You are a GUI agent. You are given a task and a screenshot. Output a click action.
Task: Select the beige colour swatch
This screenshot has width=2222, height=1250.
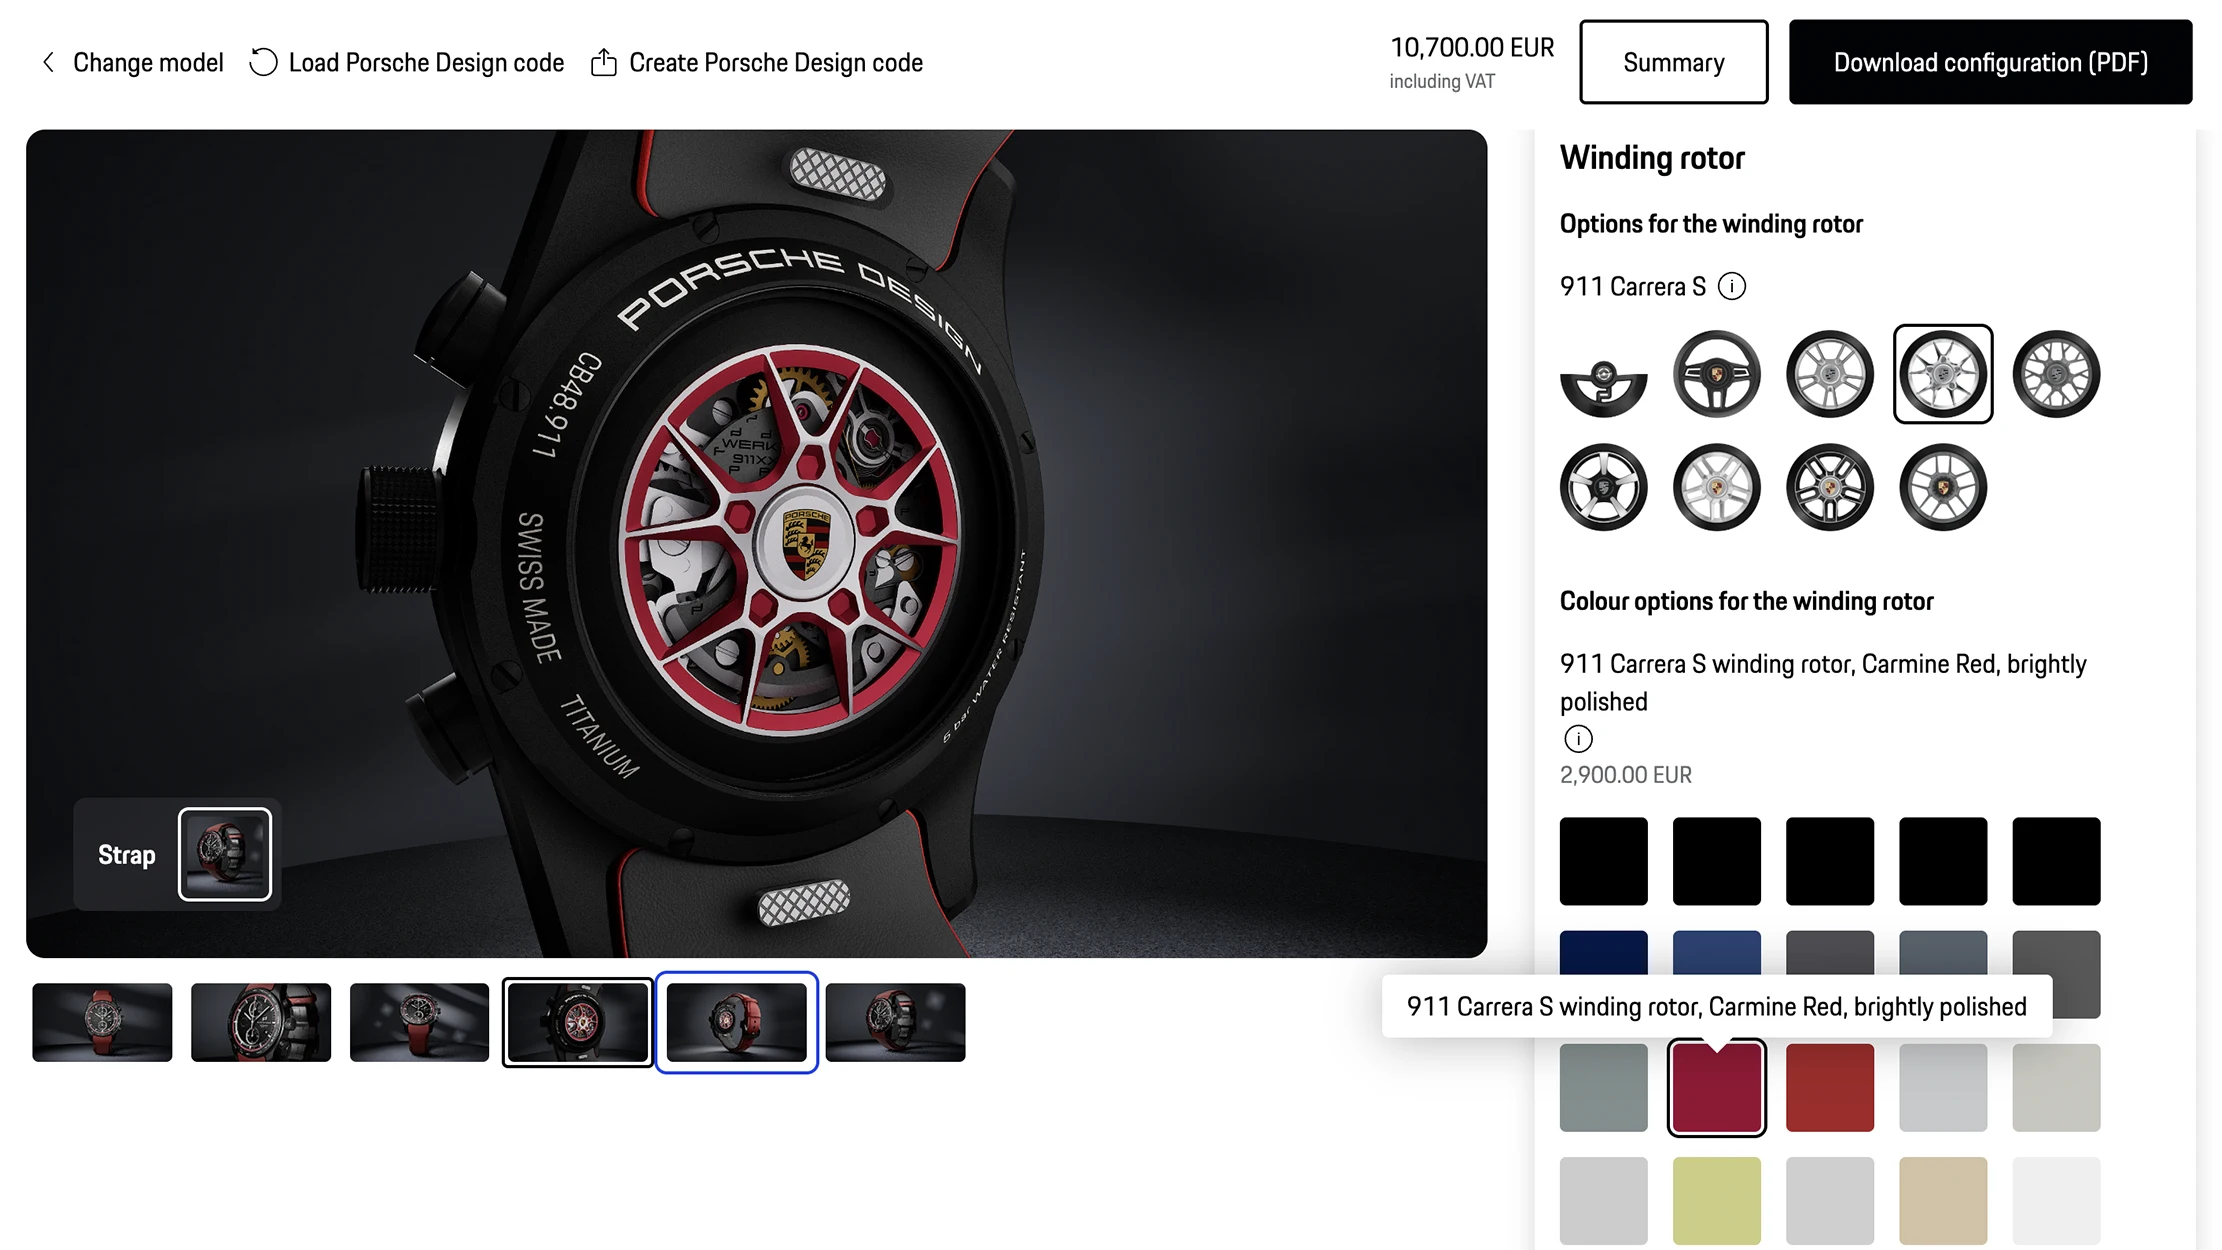point(1942,1200)
